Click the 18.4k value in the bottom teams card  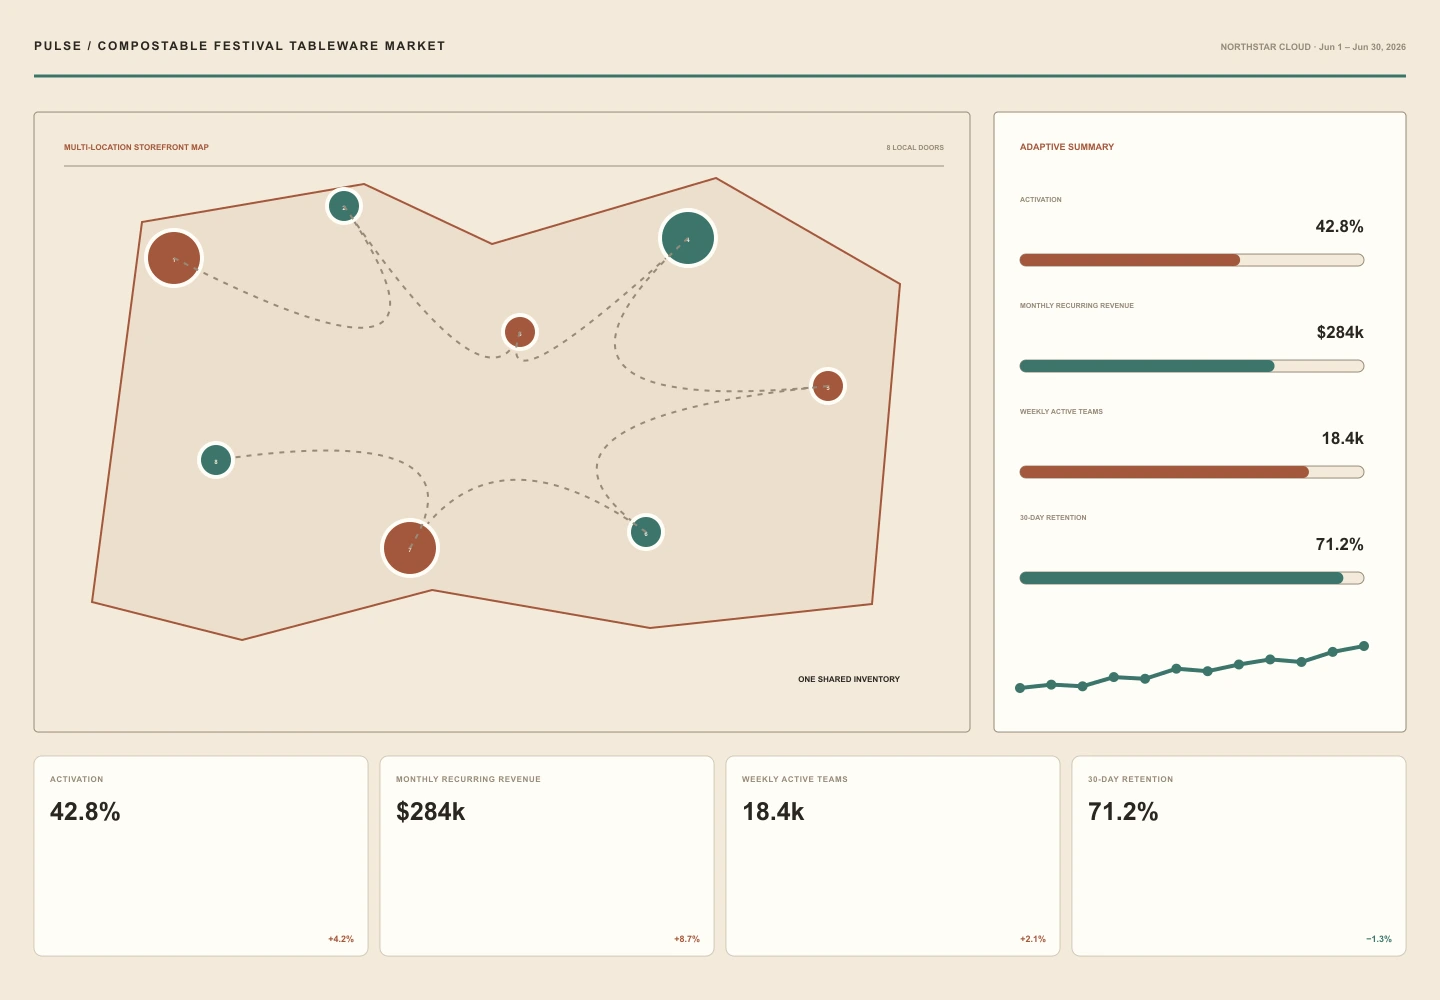[x=773, y=812]
